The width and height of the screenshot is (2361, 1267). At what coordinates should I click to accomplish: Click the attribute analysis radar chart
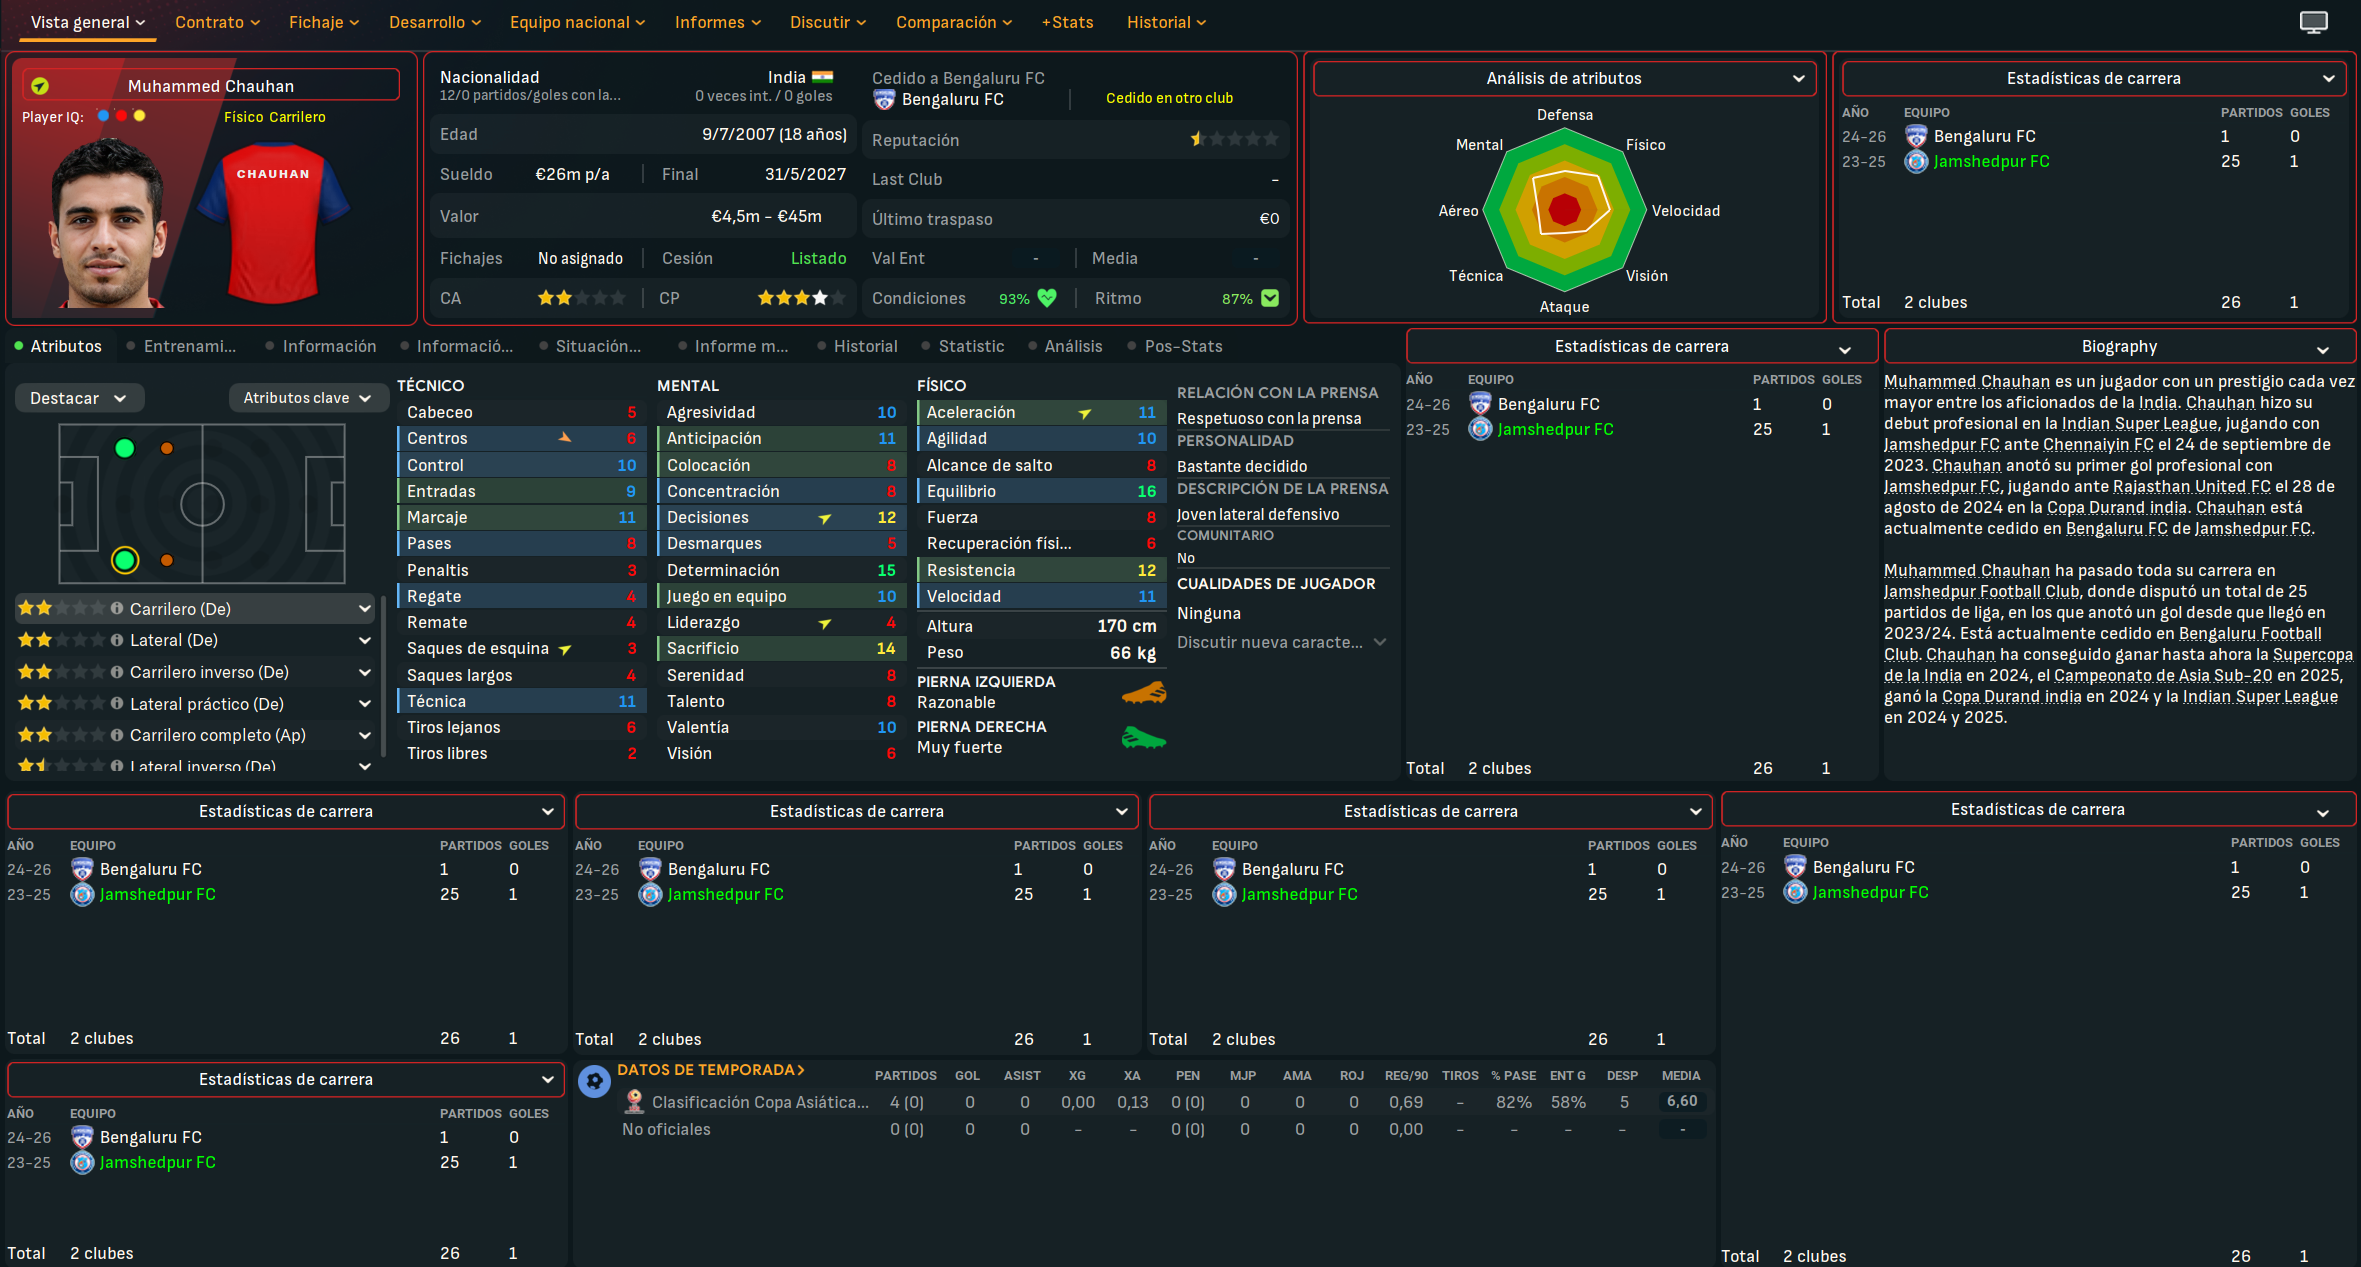coord(1564,210)
